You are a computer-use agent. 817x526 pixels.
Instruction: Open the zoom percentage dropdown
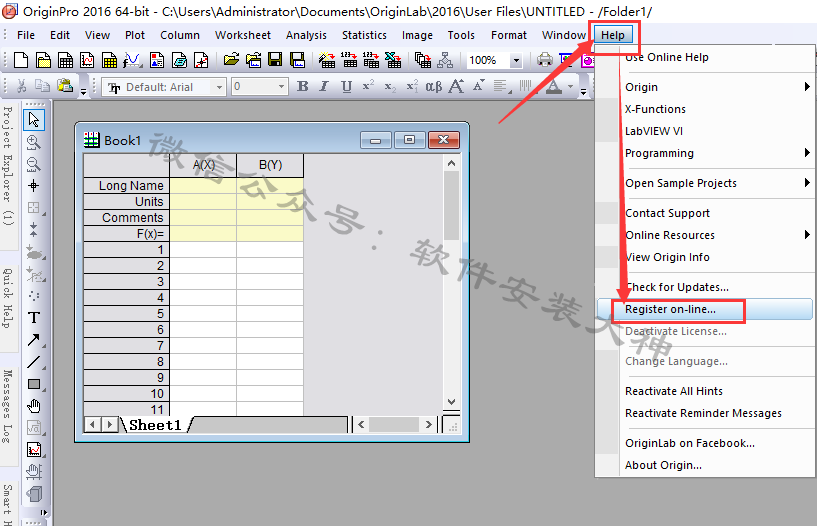(516, 60)
